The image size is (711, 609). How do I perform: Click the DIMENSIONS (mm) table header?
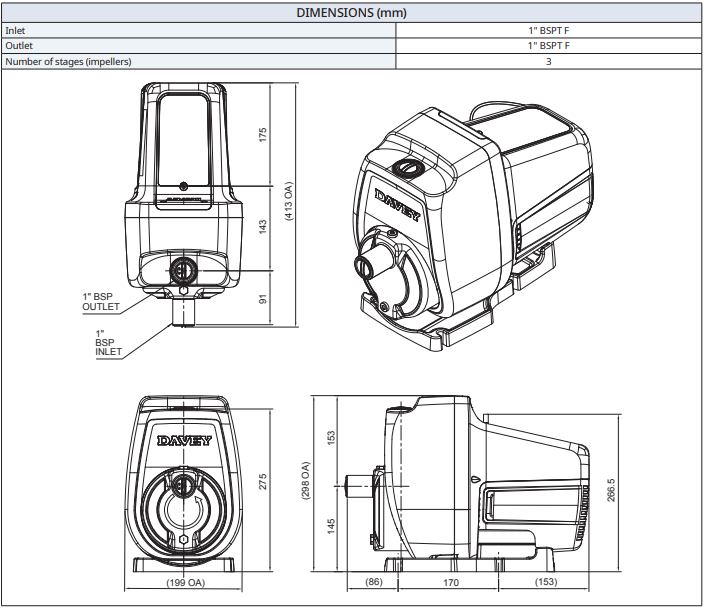(351, 13)
